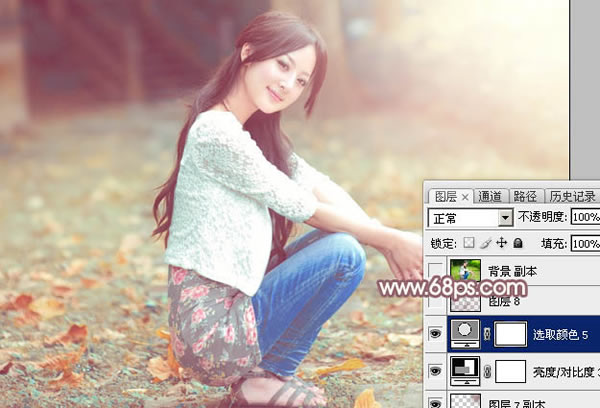Select the 背景 副本 layer thumbnail
The height and width of the screenshot is (408, 600).
[x=465, y=271]
